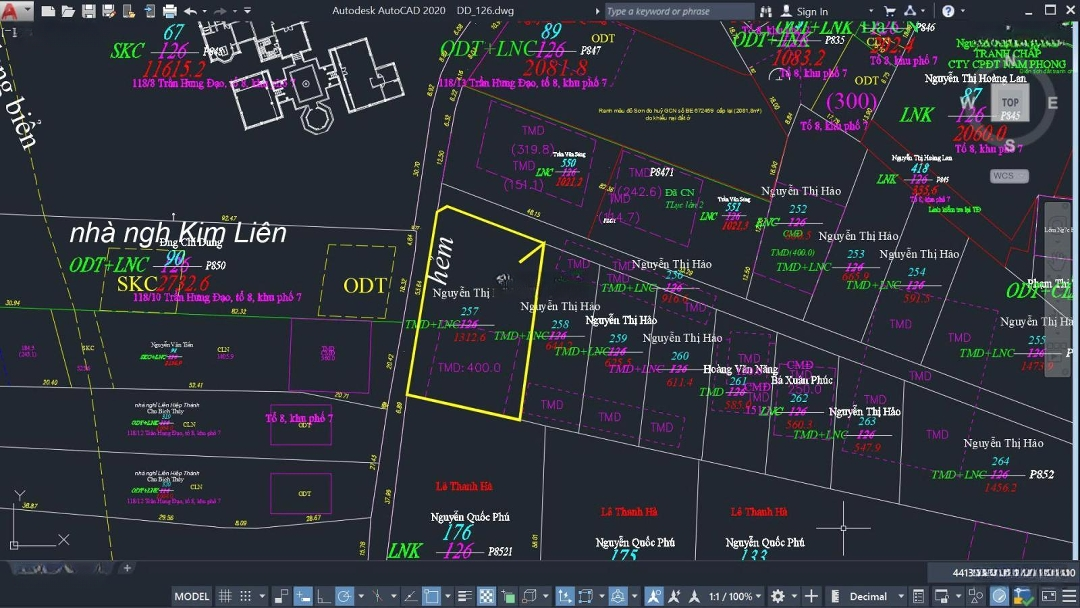
Task: Open the AutoCAD application menu
Action: (x=14, y=11)
